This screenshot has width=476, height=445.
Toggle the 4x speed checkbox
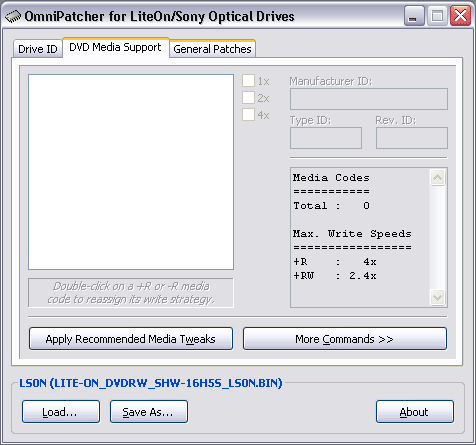coord(248,115)
